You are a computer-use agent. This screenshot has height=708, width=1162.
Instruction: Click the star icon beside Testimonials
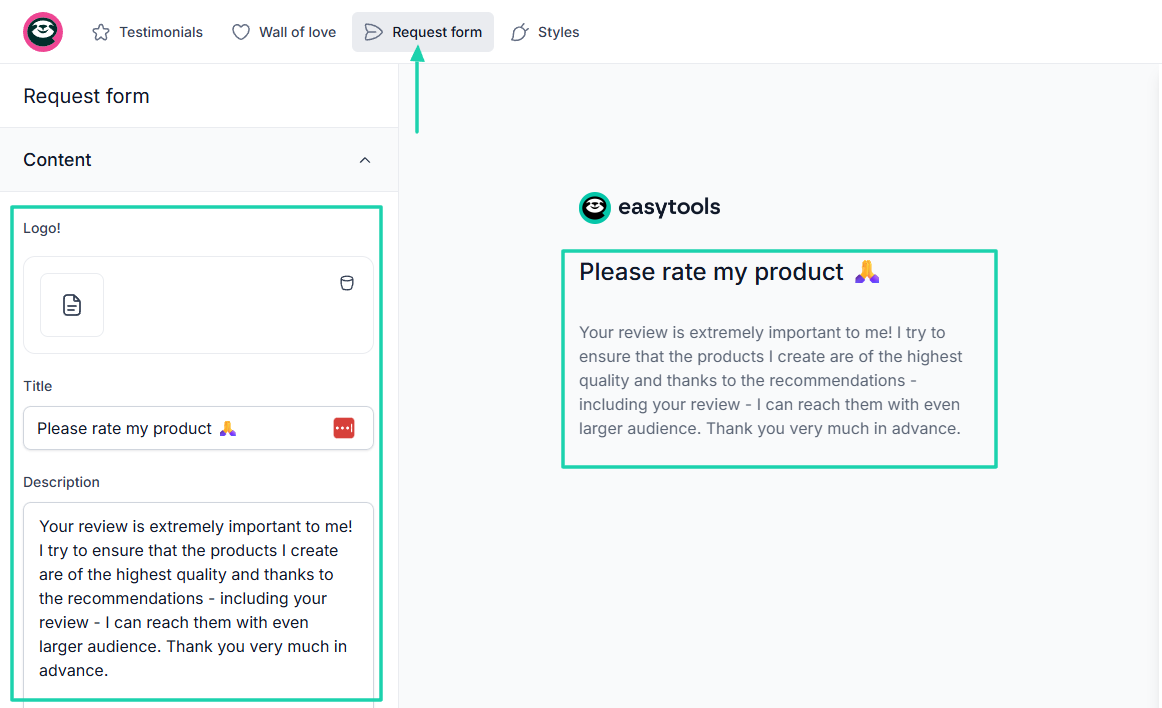pyautogui.click(x=101, y=32)
